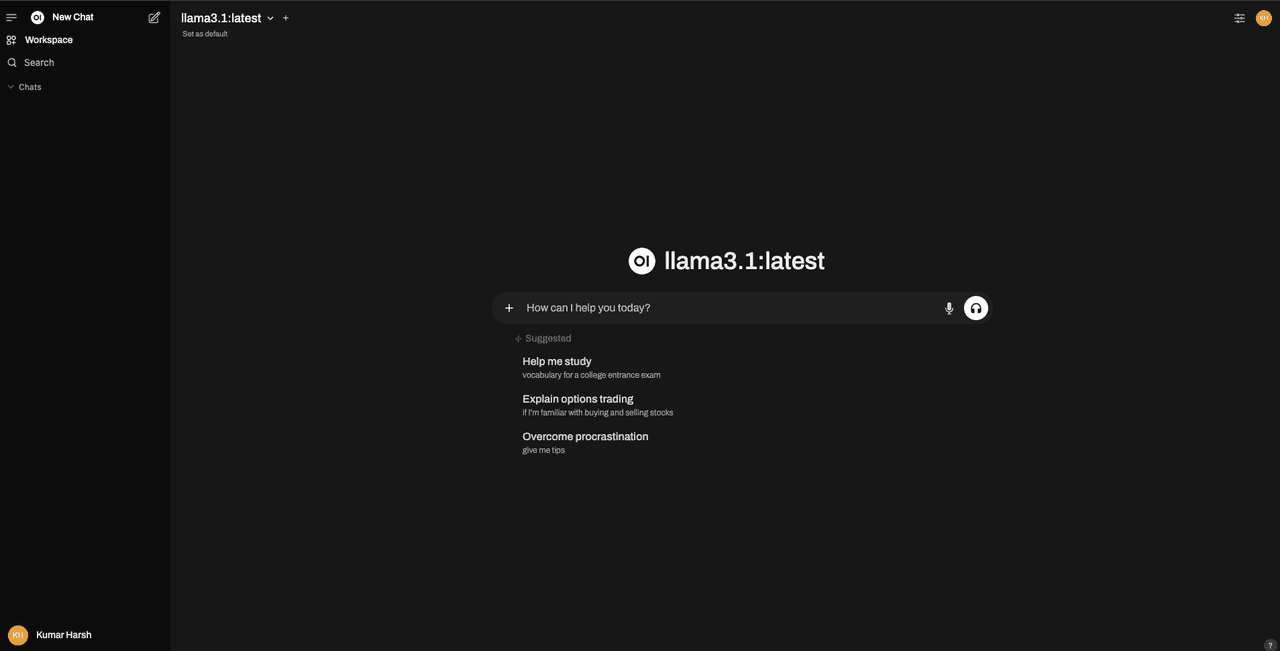
Task: Toggle the sidebar with hamburger icon
Action: pos(12,17)
